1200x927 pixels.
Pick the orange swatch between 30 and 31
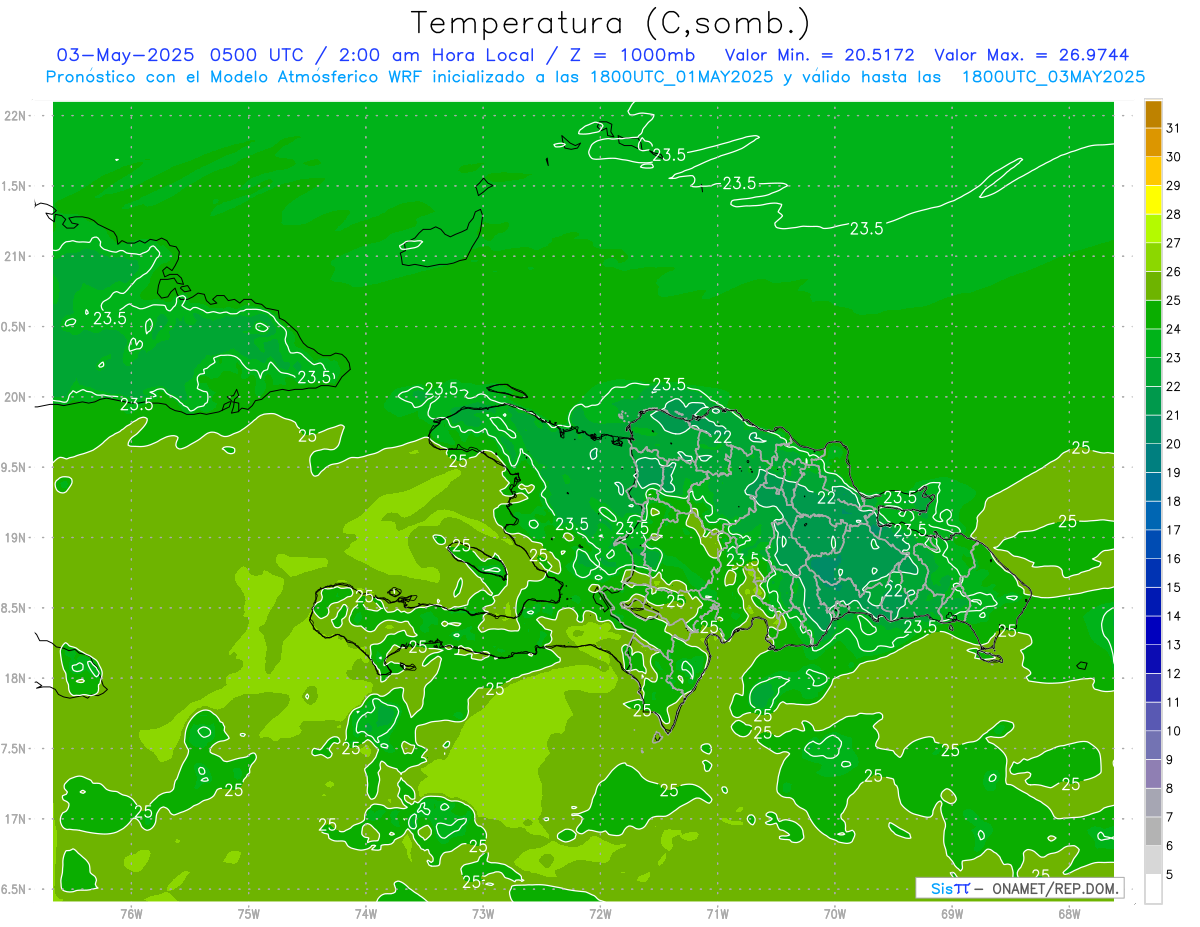click(x=1153, y=142)
